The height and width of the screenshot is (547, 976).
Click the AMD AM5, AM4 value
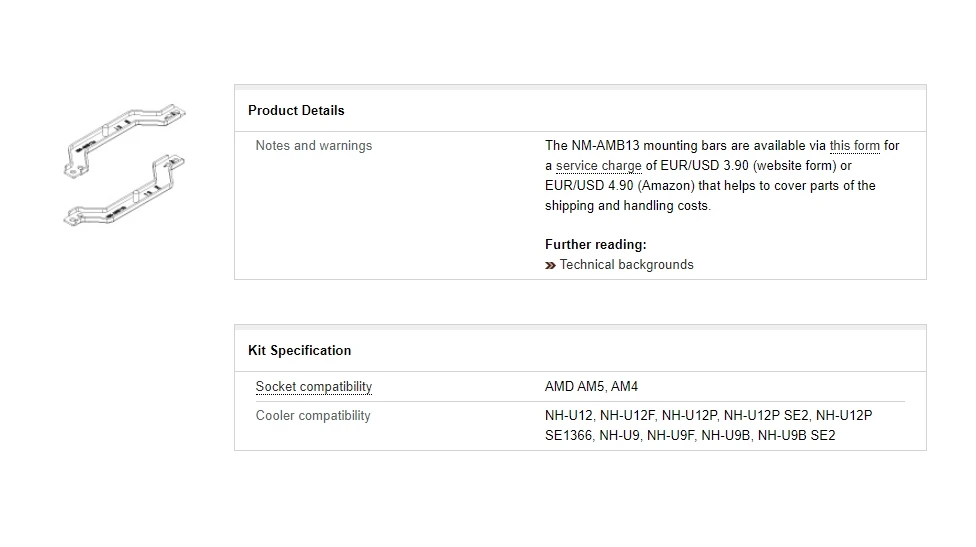[x=591, y=386]
